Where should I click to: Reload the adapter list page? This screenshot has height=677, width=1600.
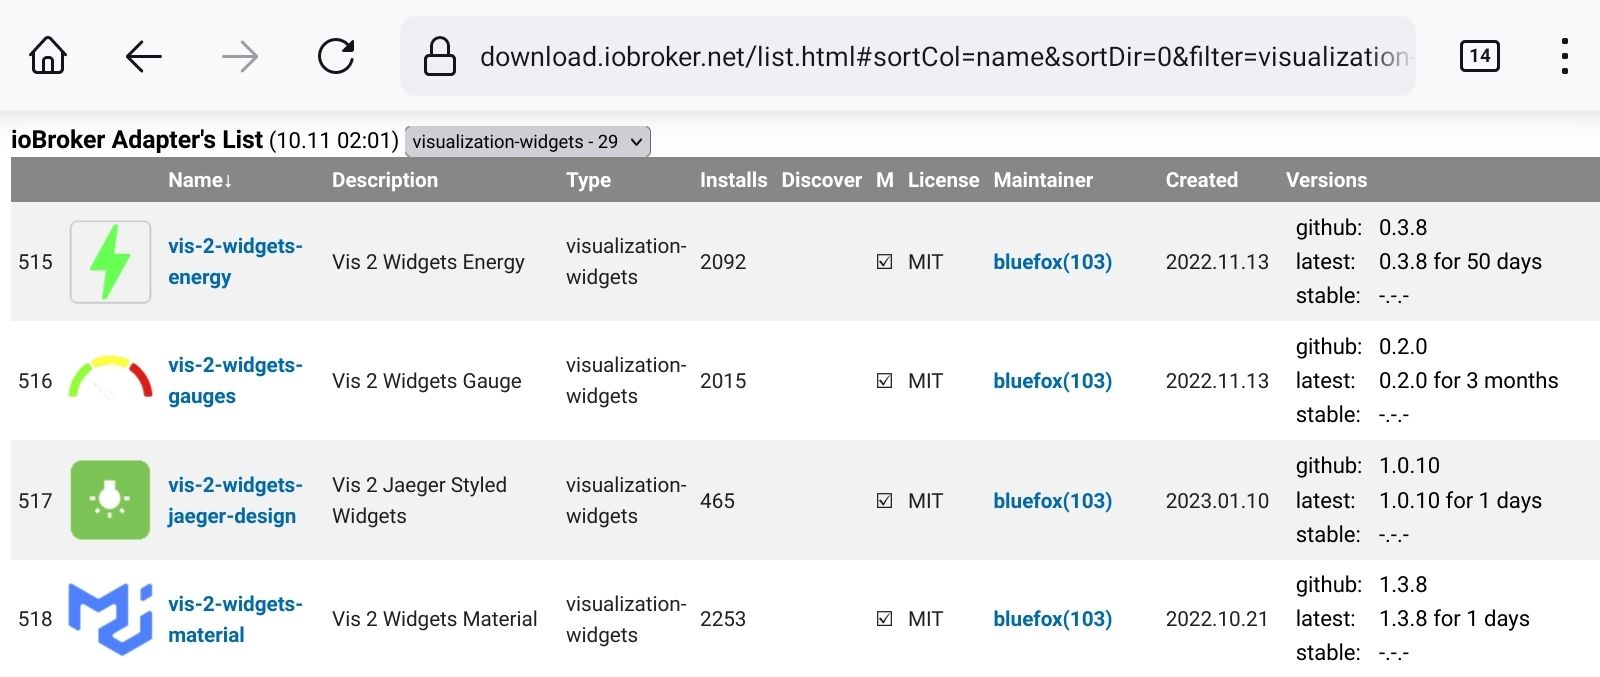click(336, 56)
